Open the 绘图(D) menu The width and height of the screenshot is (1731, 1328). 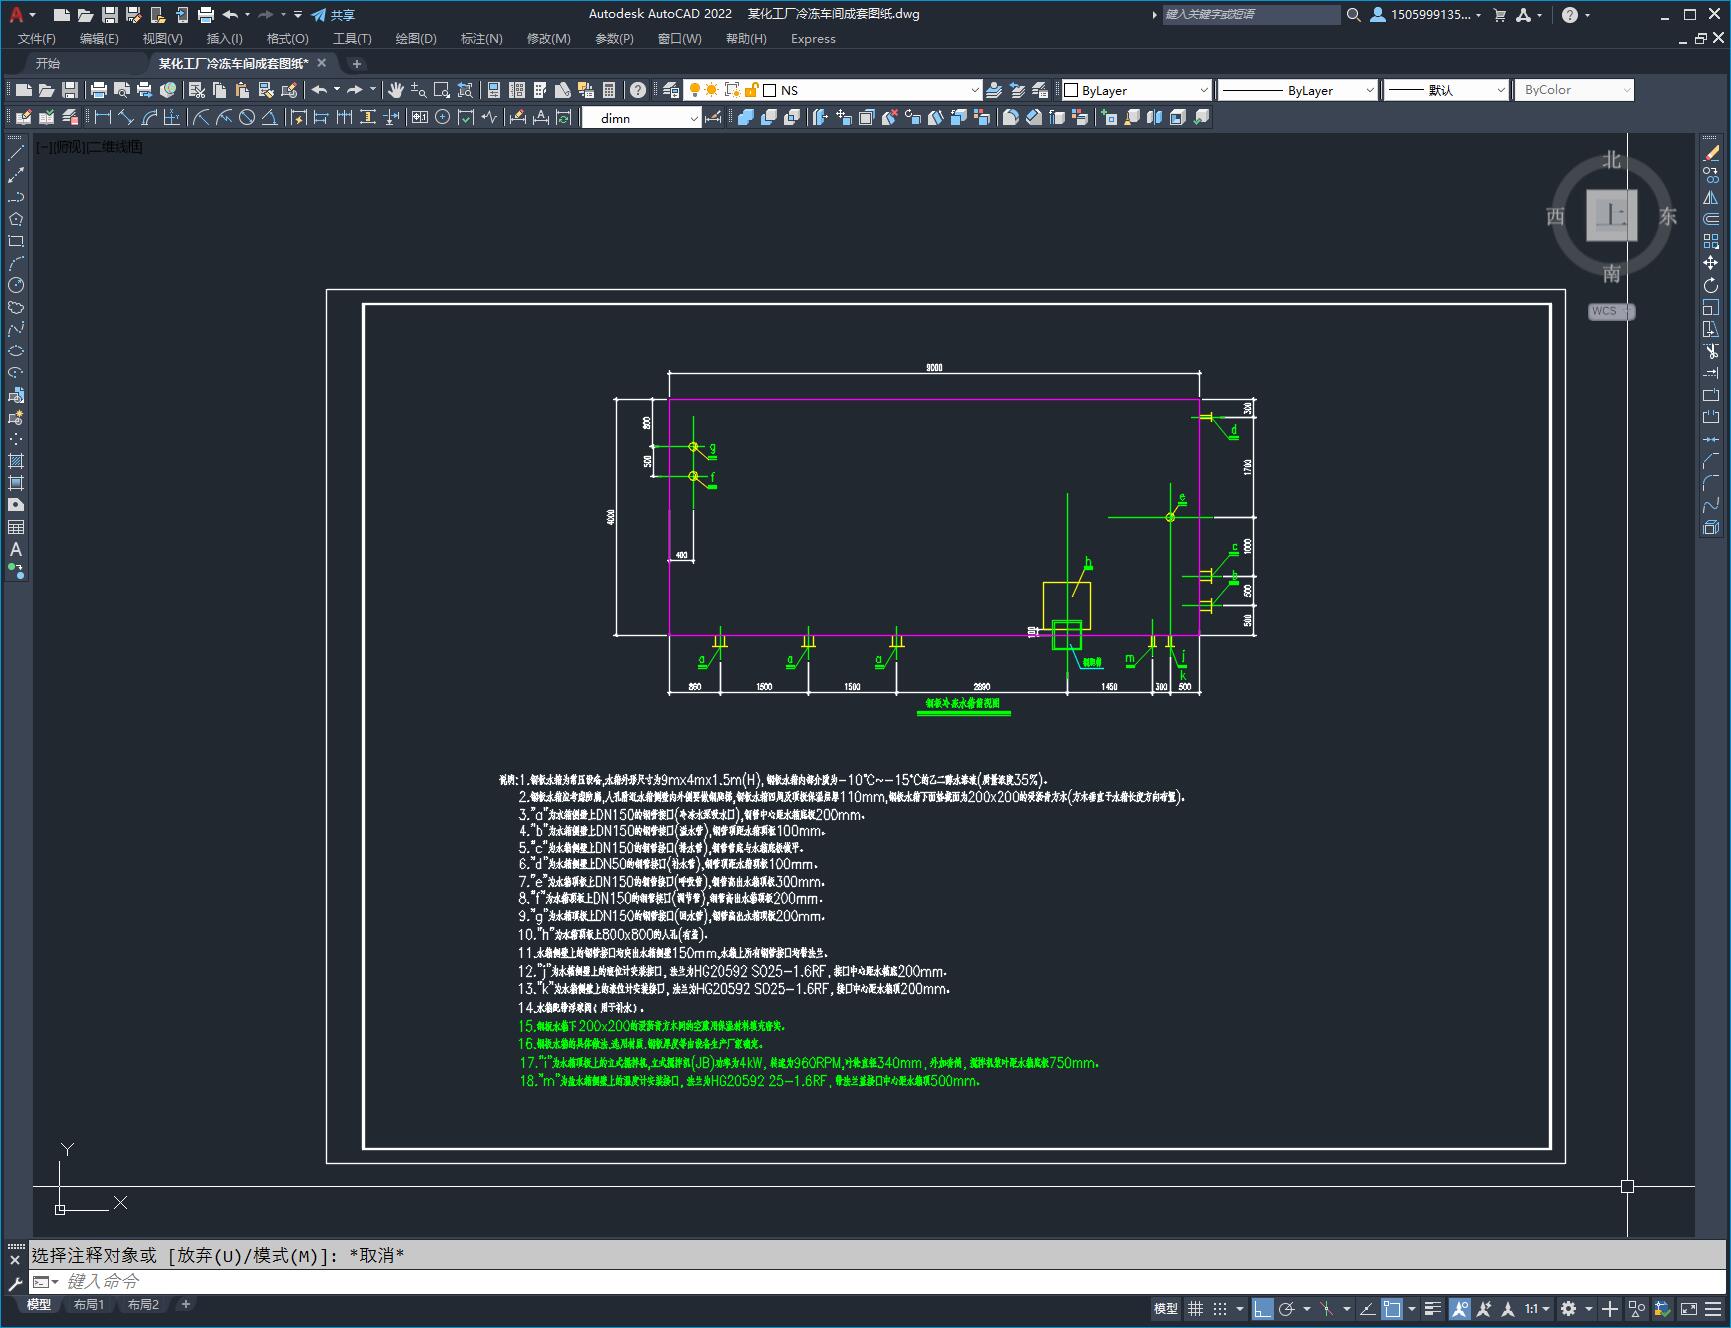(416, 38)
